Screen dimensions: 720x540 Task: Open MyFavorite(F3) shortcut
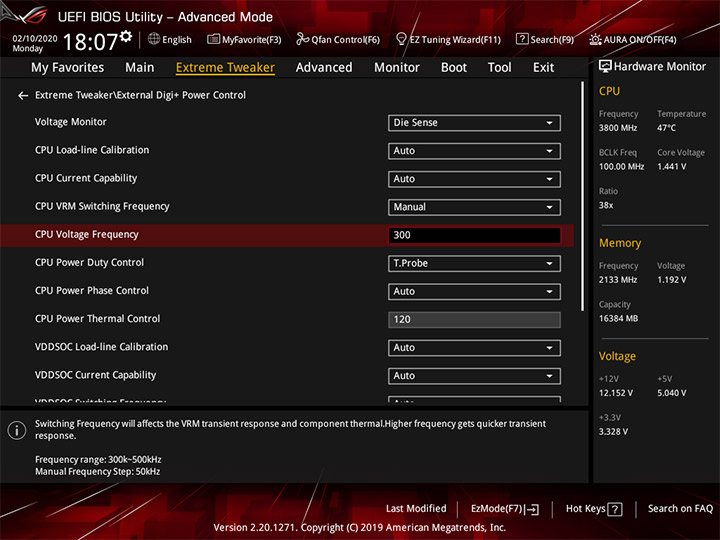244,39
